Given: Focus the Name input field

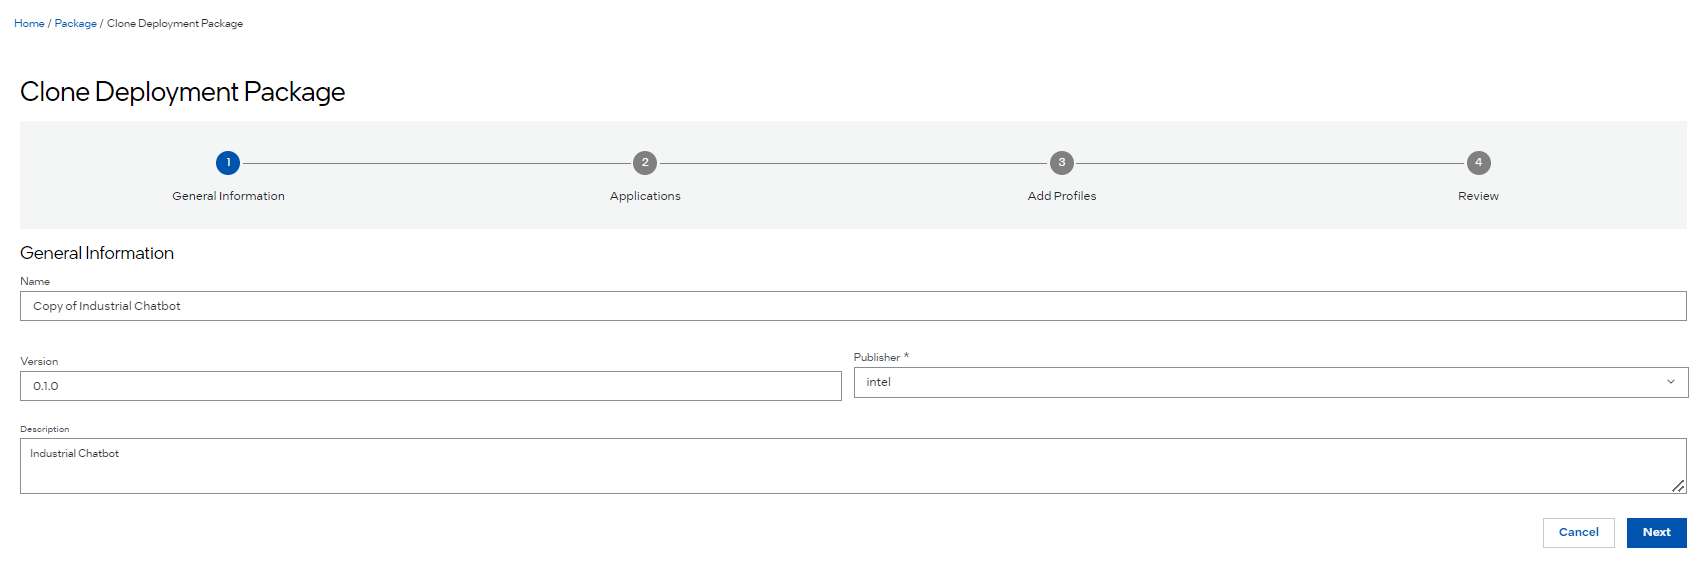Looking at the screenshot, I should click(x=852, y=306).
